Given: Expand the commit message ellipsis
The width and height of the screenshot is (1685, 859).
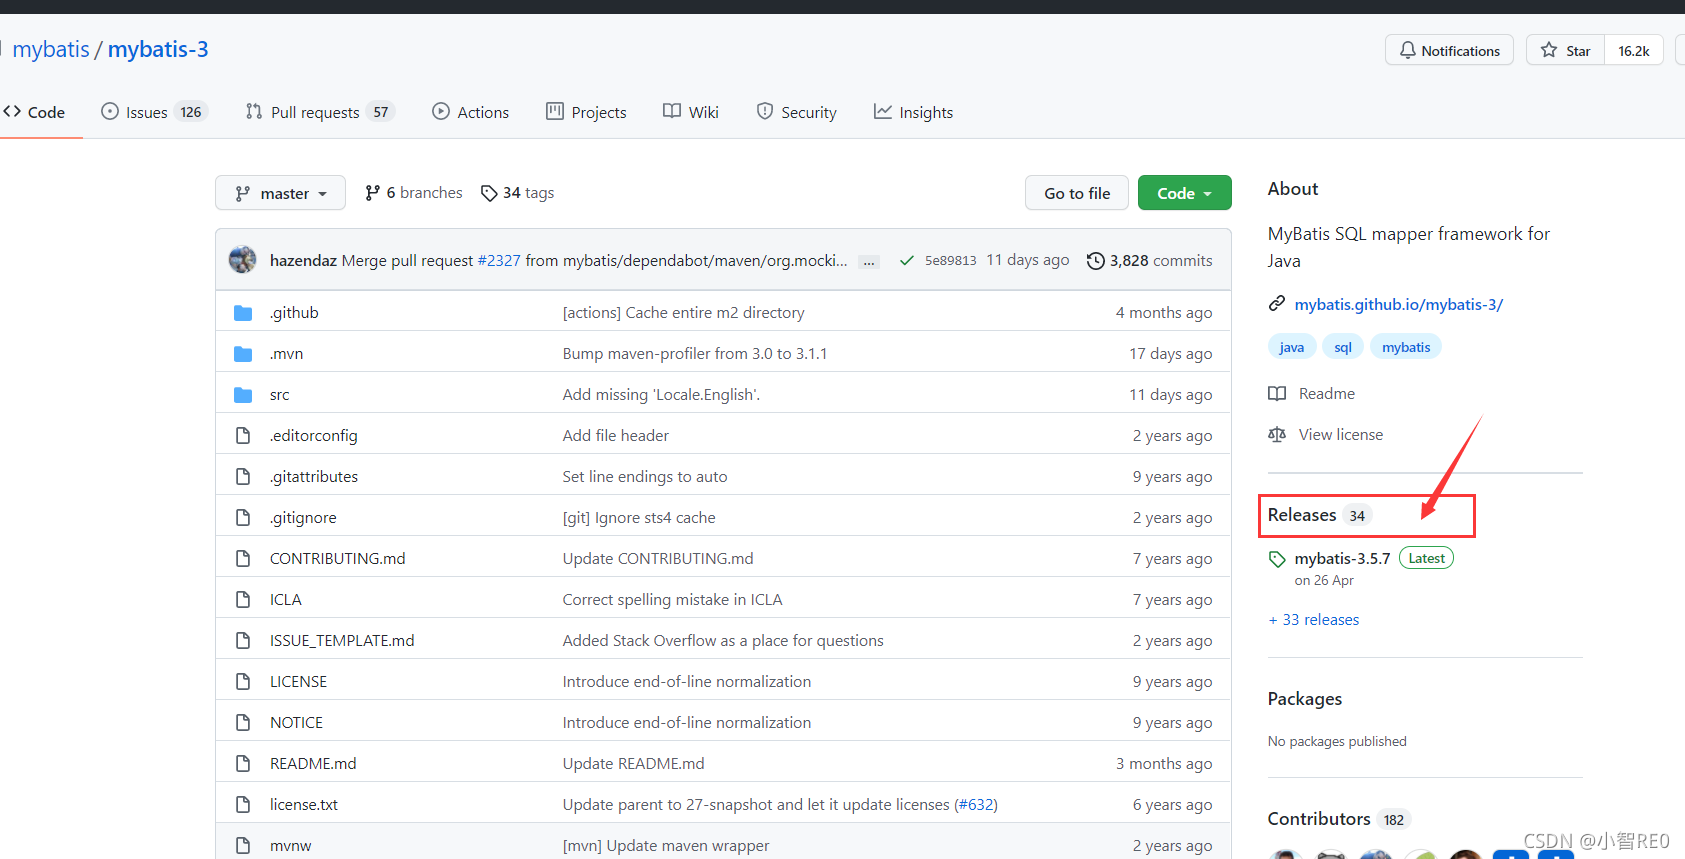Looking at the screenshot, I should pyautogui.click(x=869, y=262).
